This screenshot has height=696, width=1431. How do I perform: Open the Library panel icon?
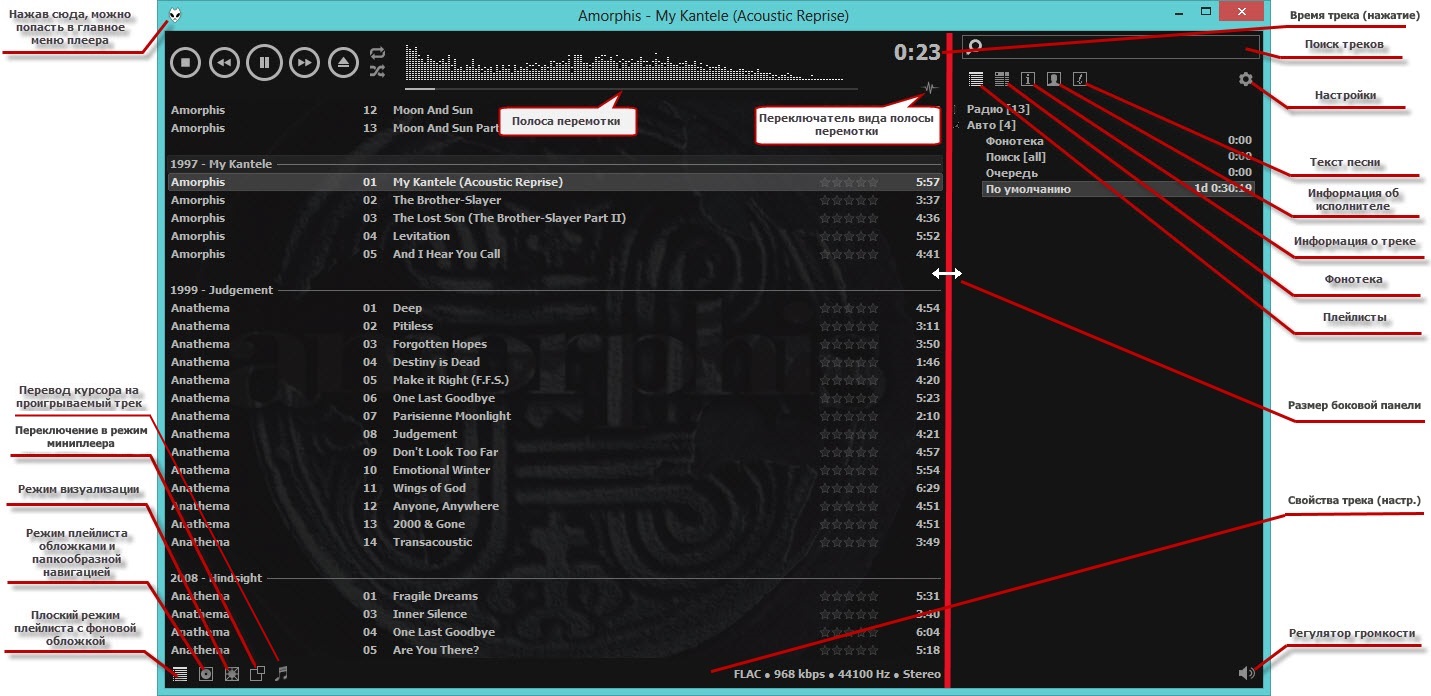click(x=1002, y=79)
